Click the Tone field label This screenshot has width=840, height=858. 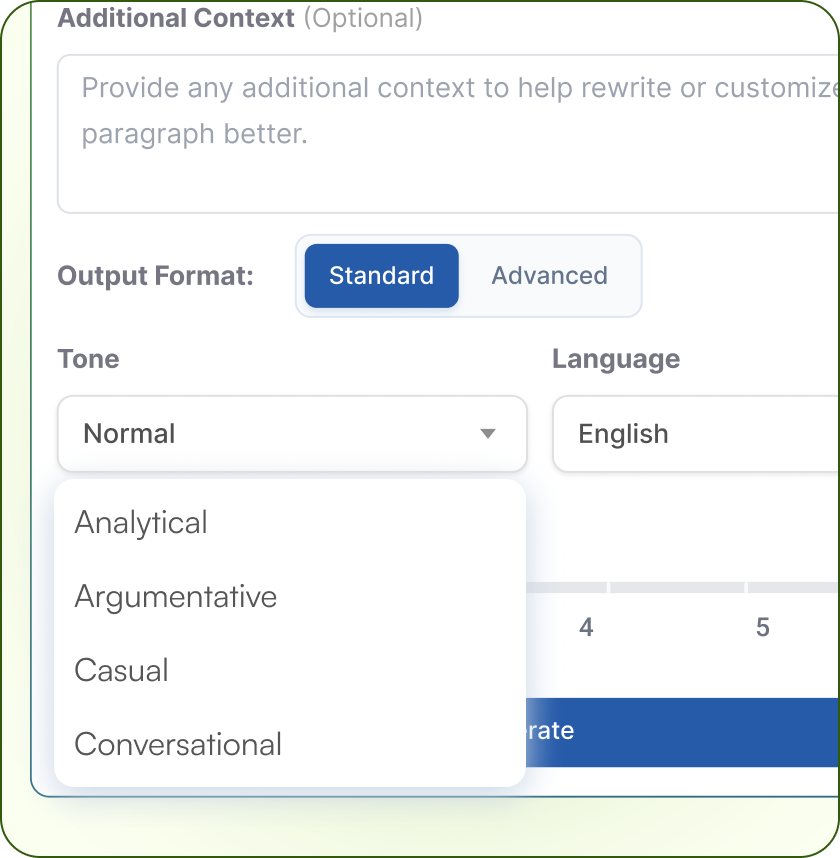coord(88,359)
